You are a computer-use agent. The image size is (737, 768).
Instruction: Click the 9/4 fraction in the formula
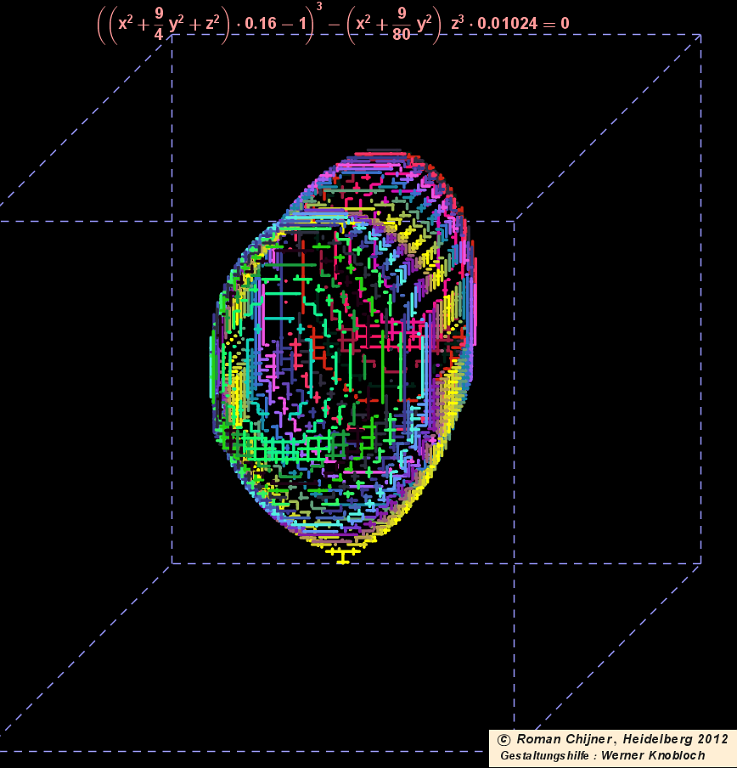pyautogui.click(x=158, y=23)
